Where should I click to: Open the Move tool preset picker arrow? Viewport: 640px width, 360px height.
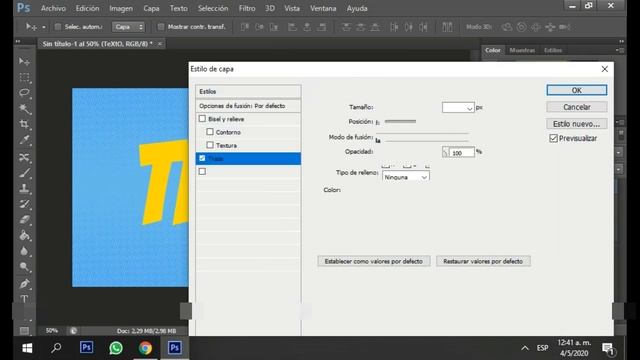[x=44, y=27]
